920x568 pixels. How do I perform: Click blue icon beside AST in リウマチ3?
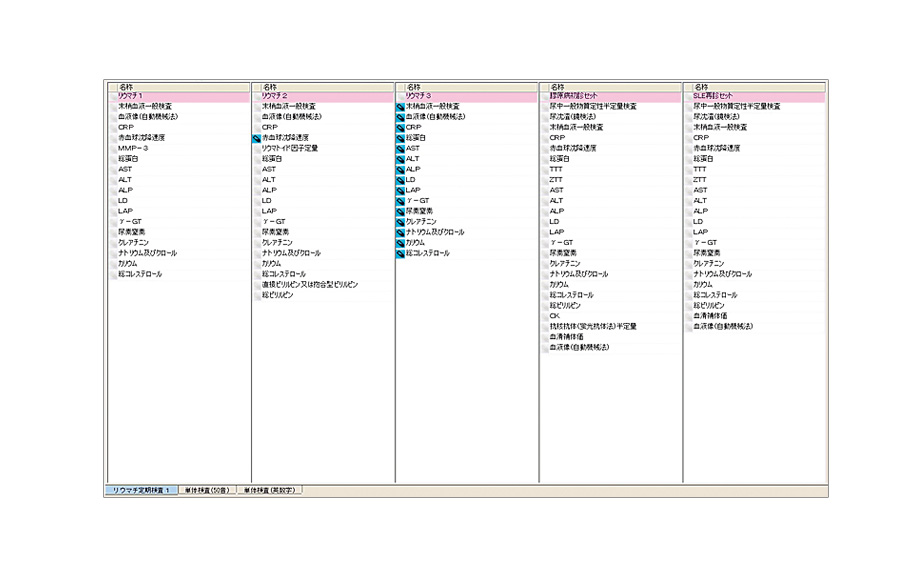401,148
